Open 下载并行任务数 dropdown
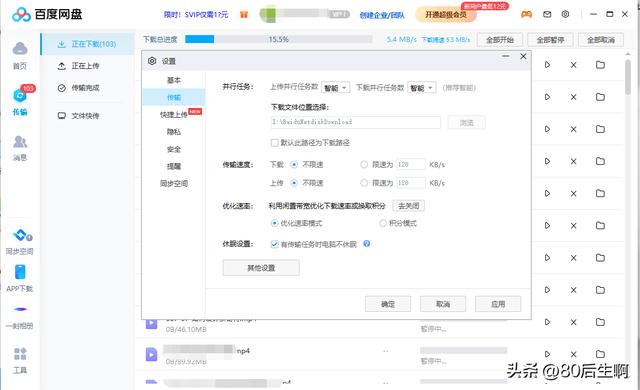The height and width of the screenshot is (390, 640). click(x=422, y=88)
